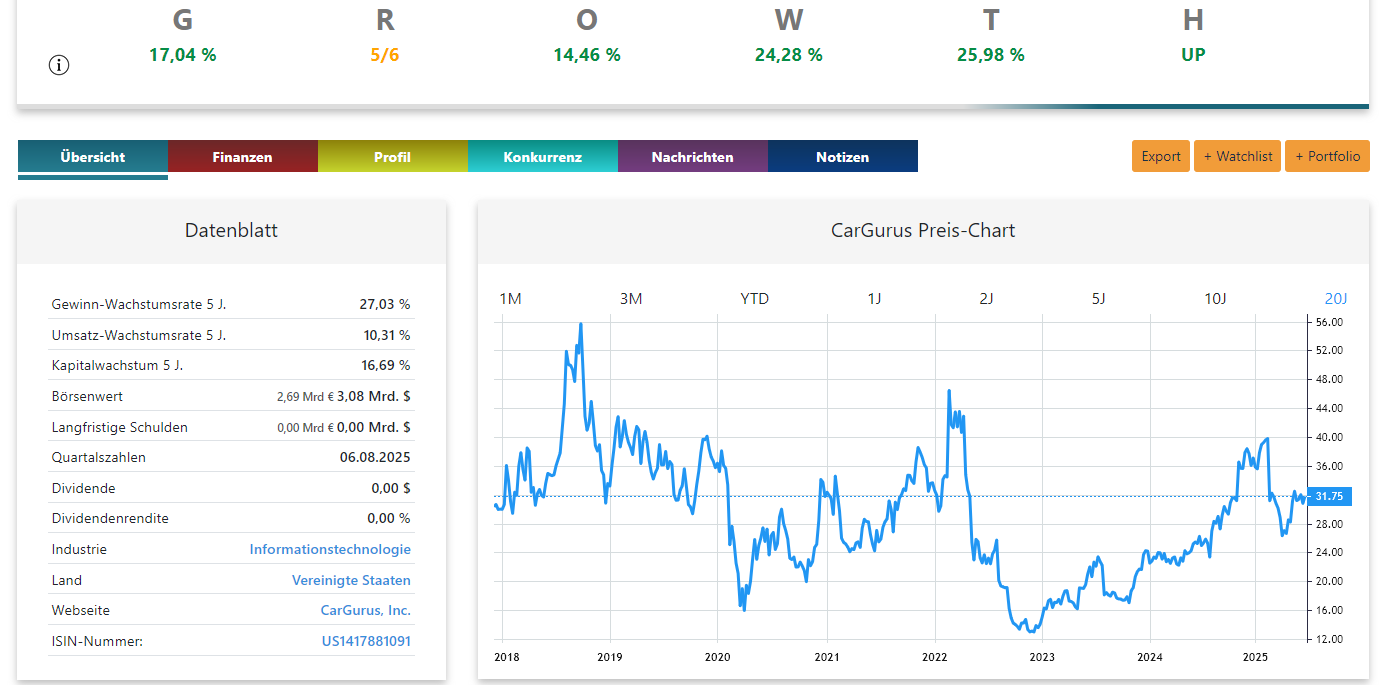This screenshot has height=685, width=1383.
Task: Click the euro market cap 2,69 Mrd €
Action: tap(305, 397)
